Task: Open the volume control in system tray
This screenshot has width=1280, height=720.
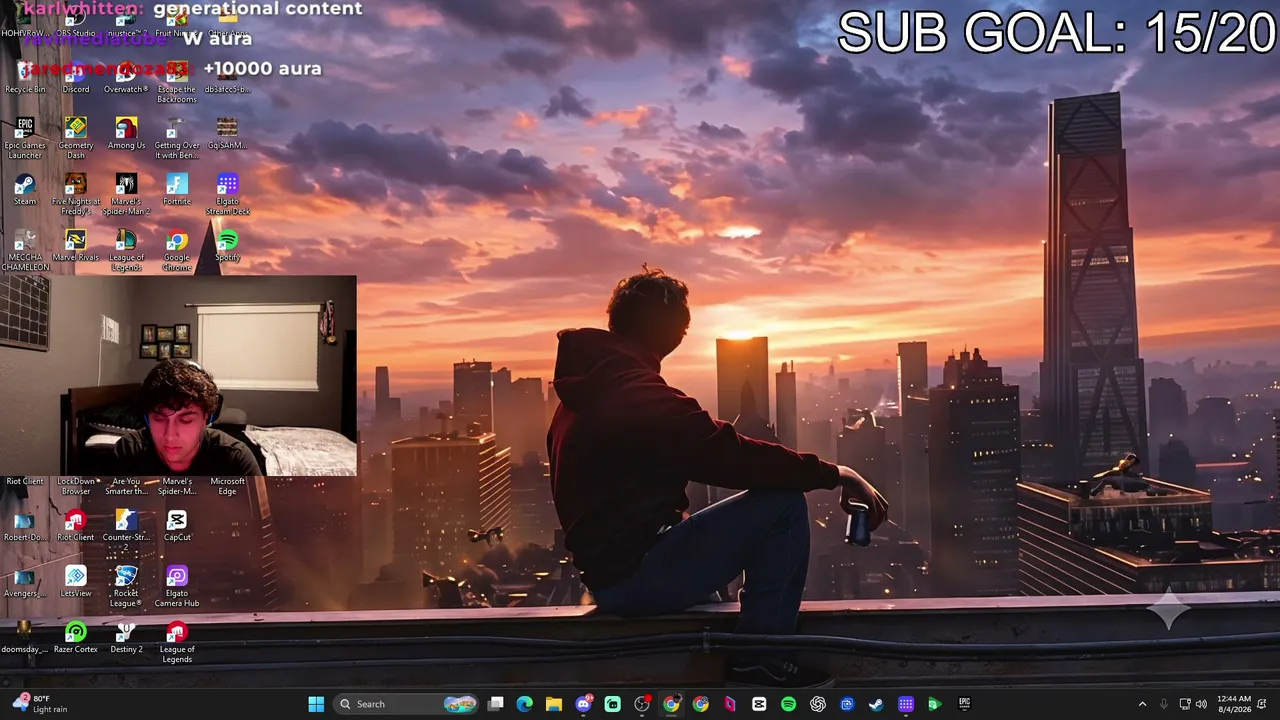Action: pyautogui.click(x=1201, y=704)
